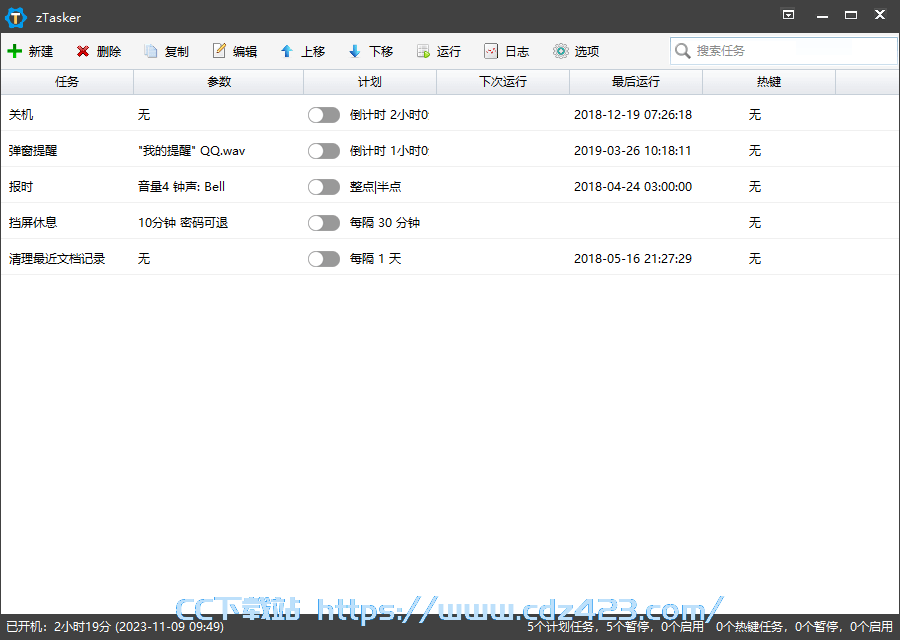
Task: Select the 挡屏休息 task name
Action: coord(33,223)
